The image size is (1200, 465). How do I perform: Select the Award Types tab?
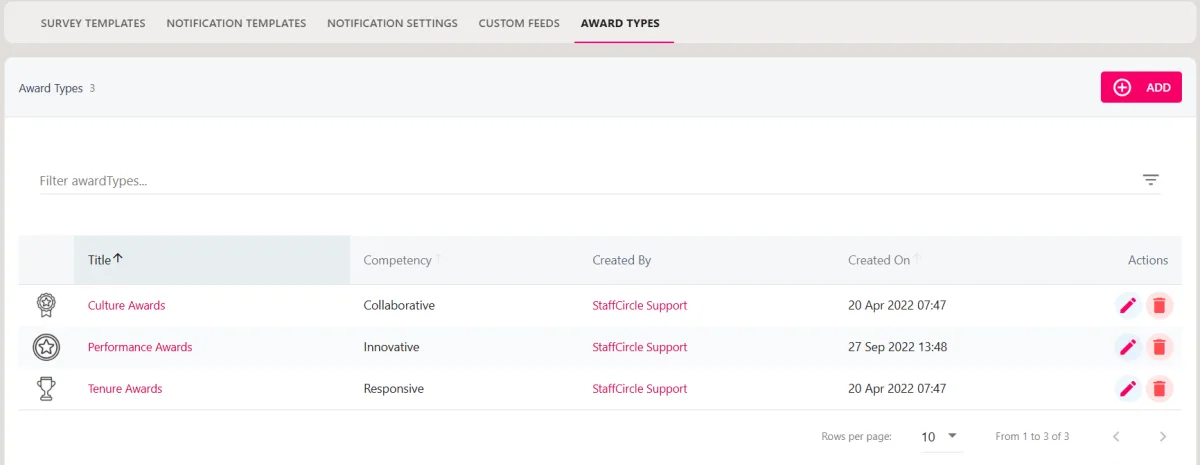(620, 23)
